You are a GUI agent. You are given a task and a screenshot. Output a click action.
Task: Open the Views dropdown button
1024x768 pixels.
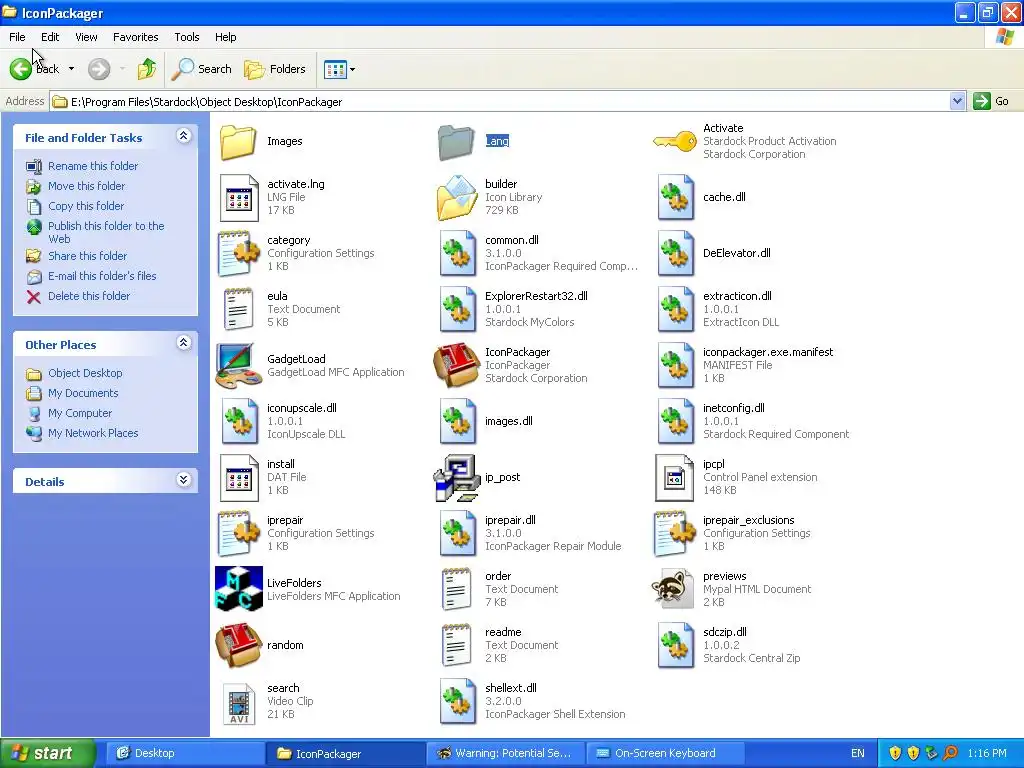pos(340,69)
